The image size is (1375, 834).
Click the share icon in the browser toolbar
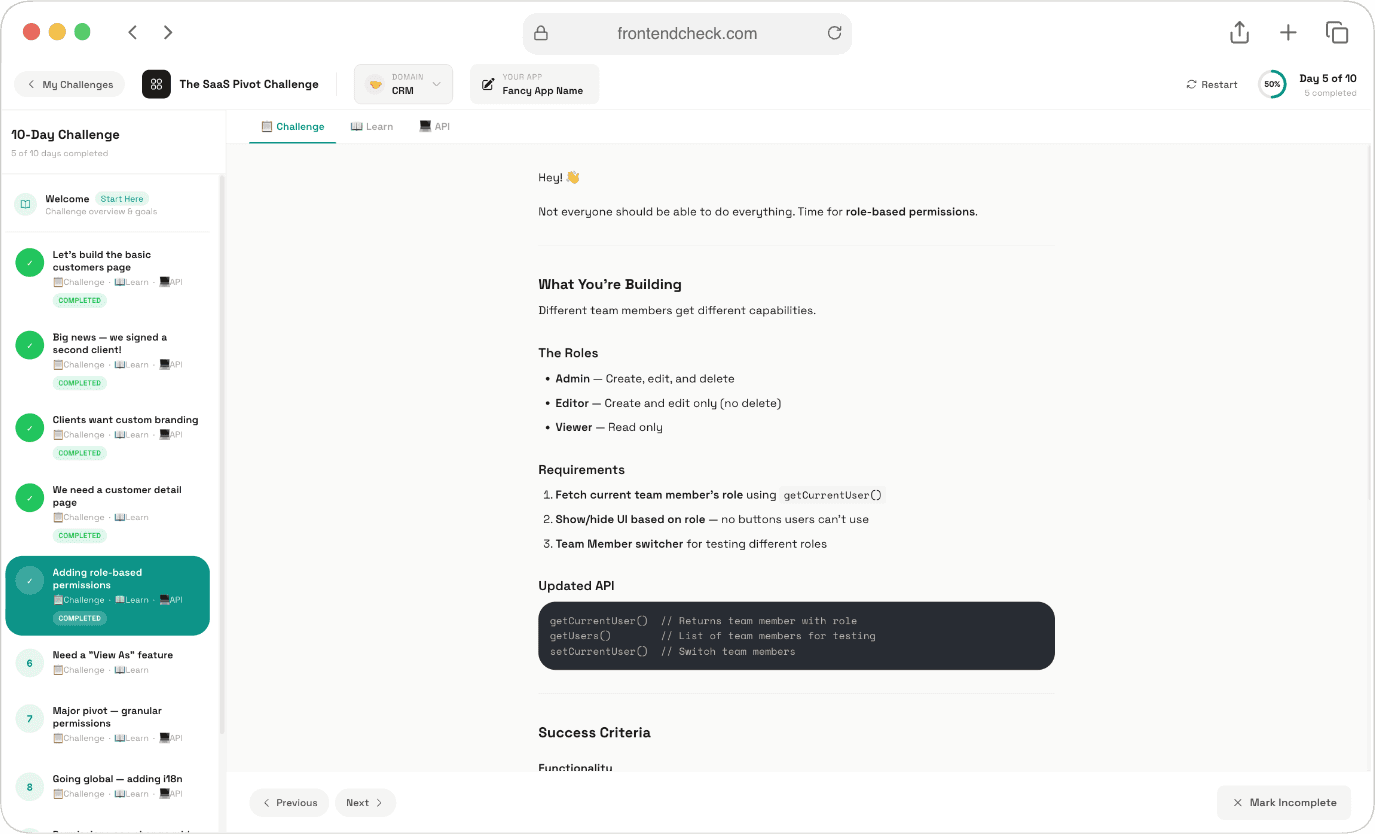point(1238,32)
